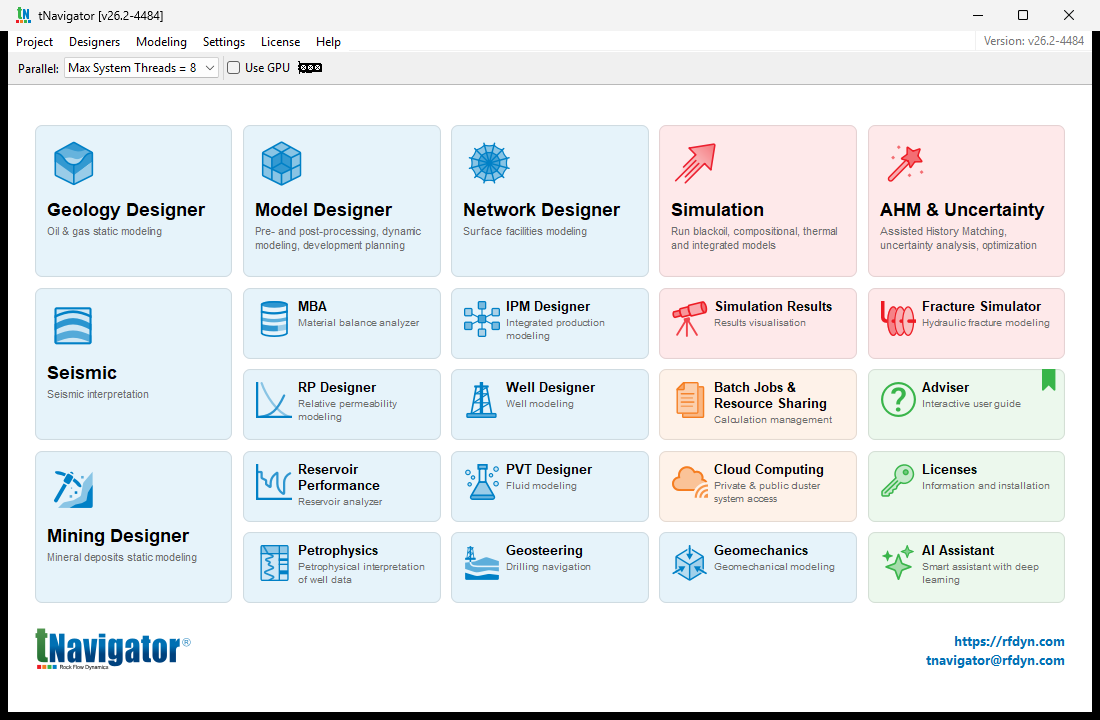
Task: Click the 'Hydraulic fracture modeling' description
Action: pos(986,322)
